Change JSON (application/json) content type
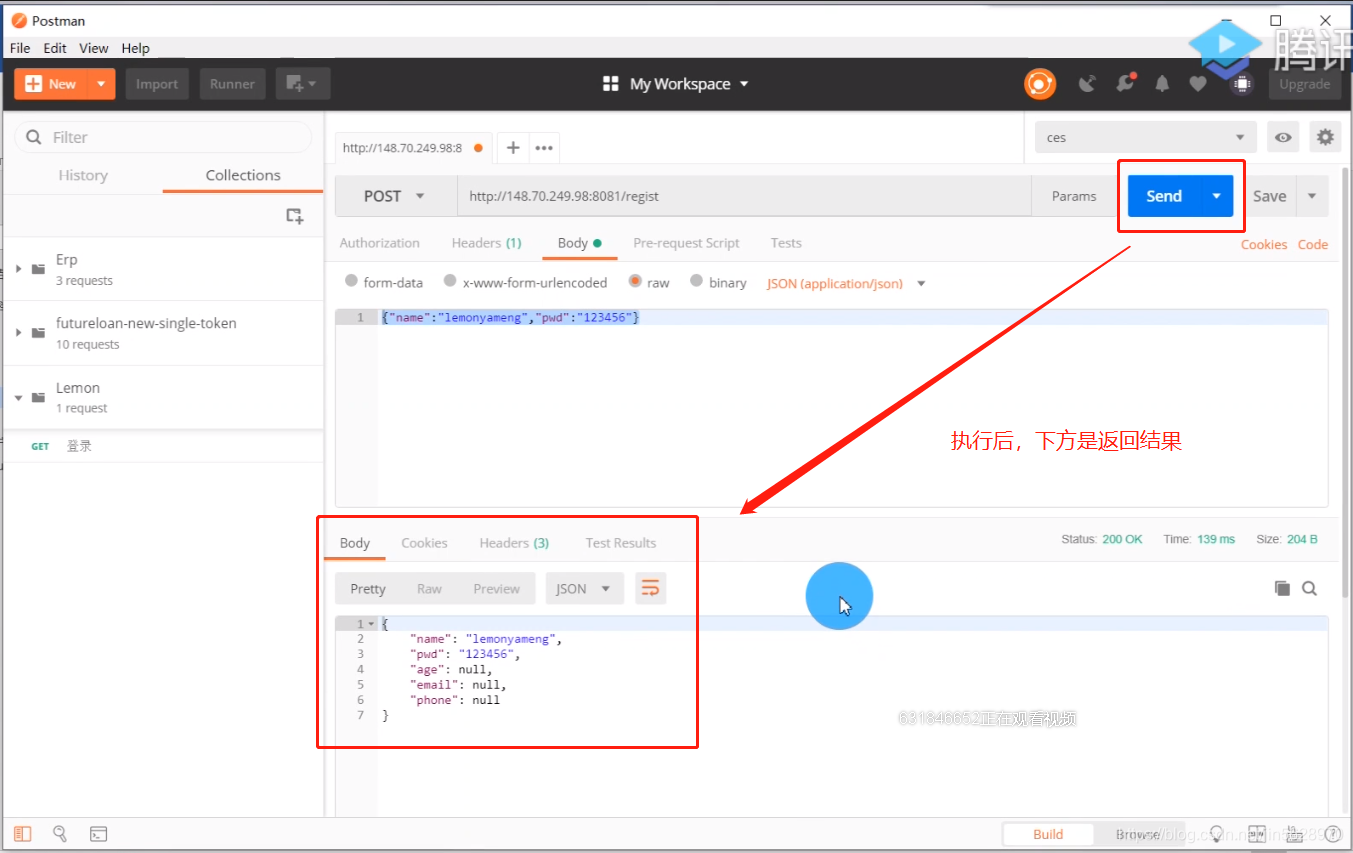 click(846, 283)
